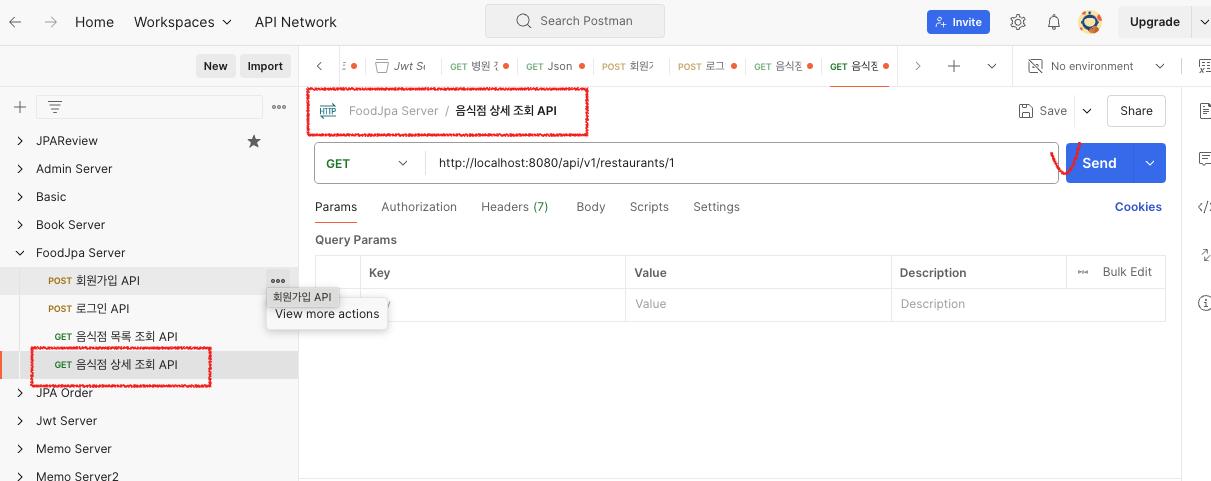This screenshot has height=481, width=1211.
Task: Switch to the Body tab
Action: tap(591, 207)
